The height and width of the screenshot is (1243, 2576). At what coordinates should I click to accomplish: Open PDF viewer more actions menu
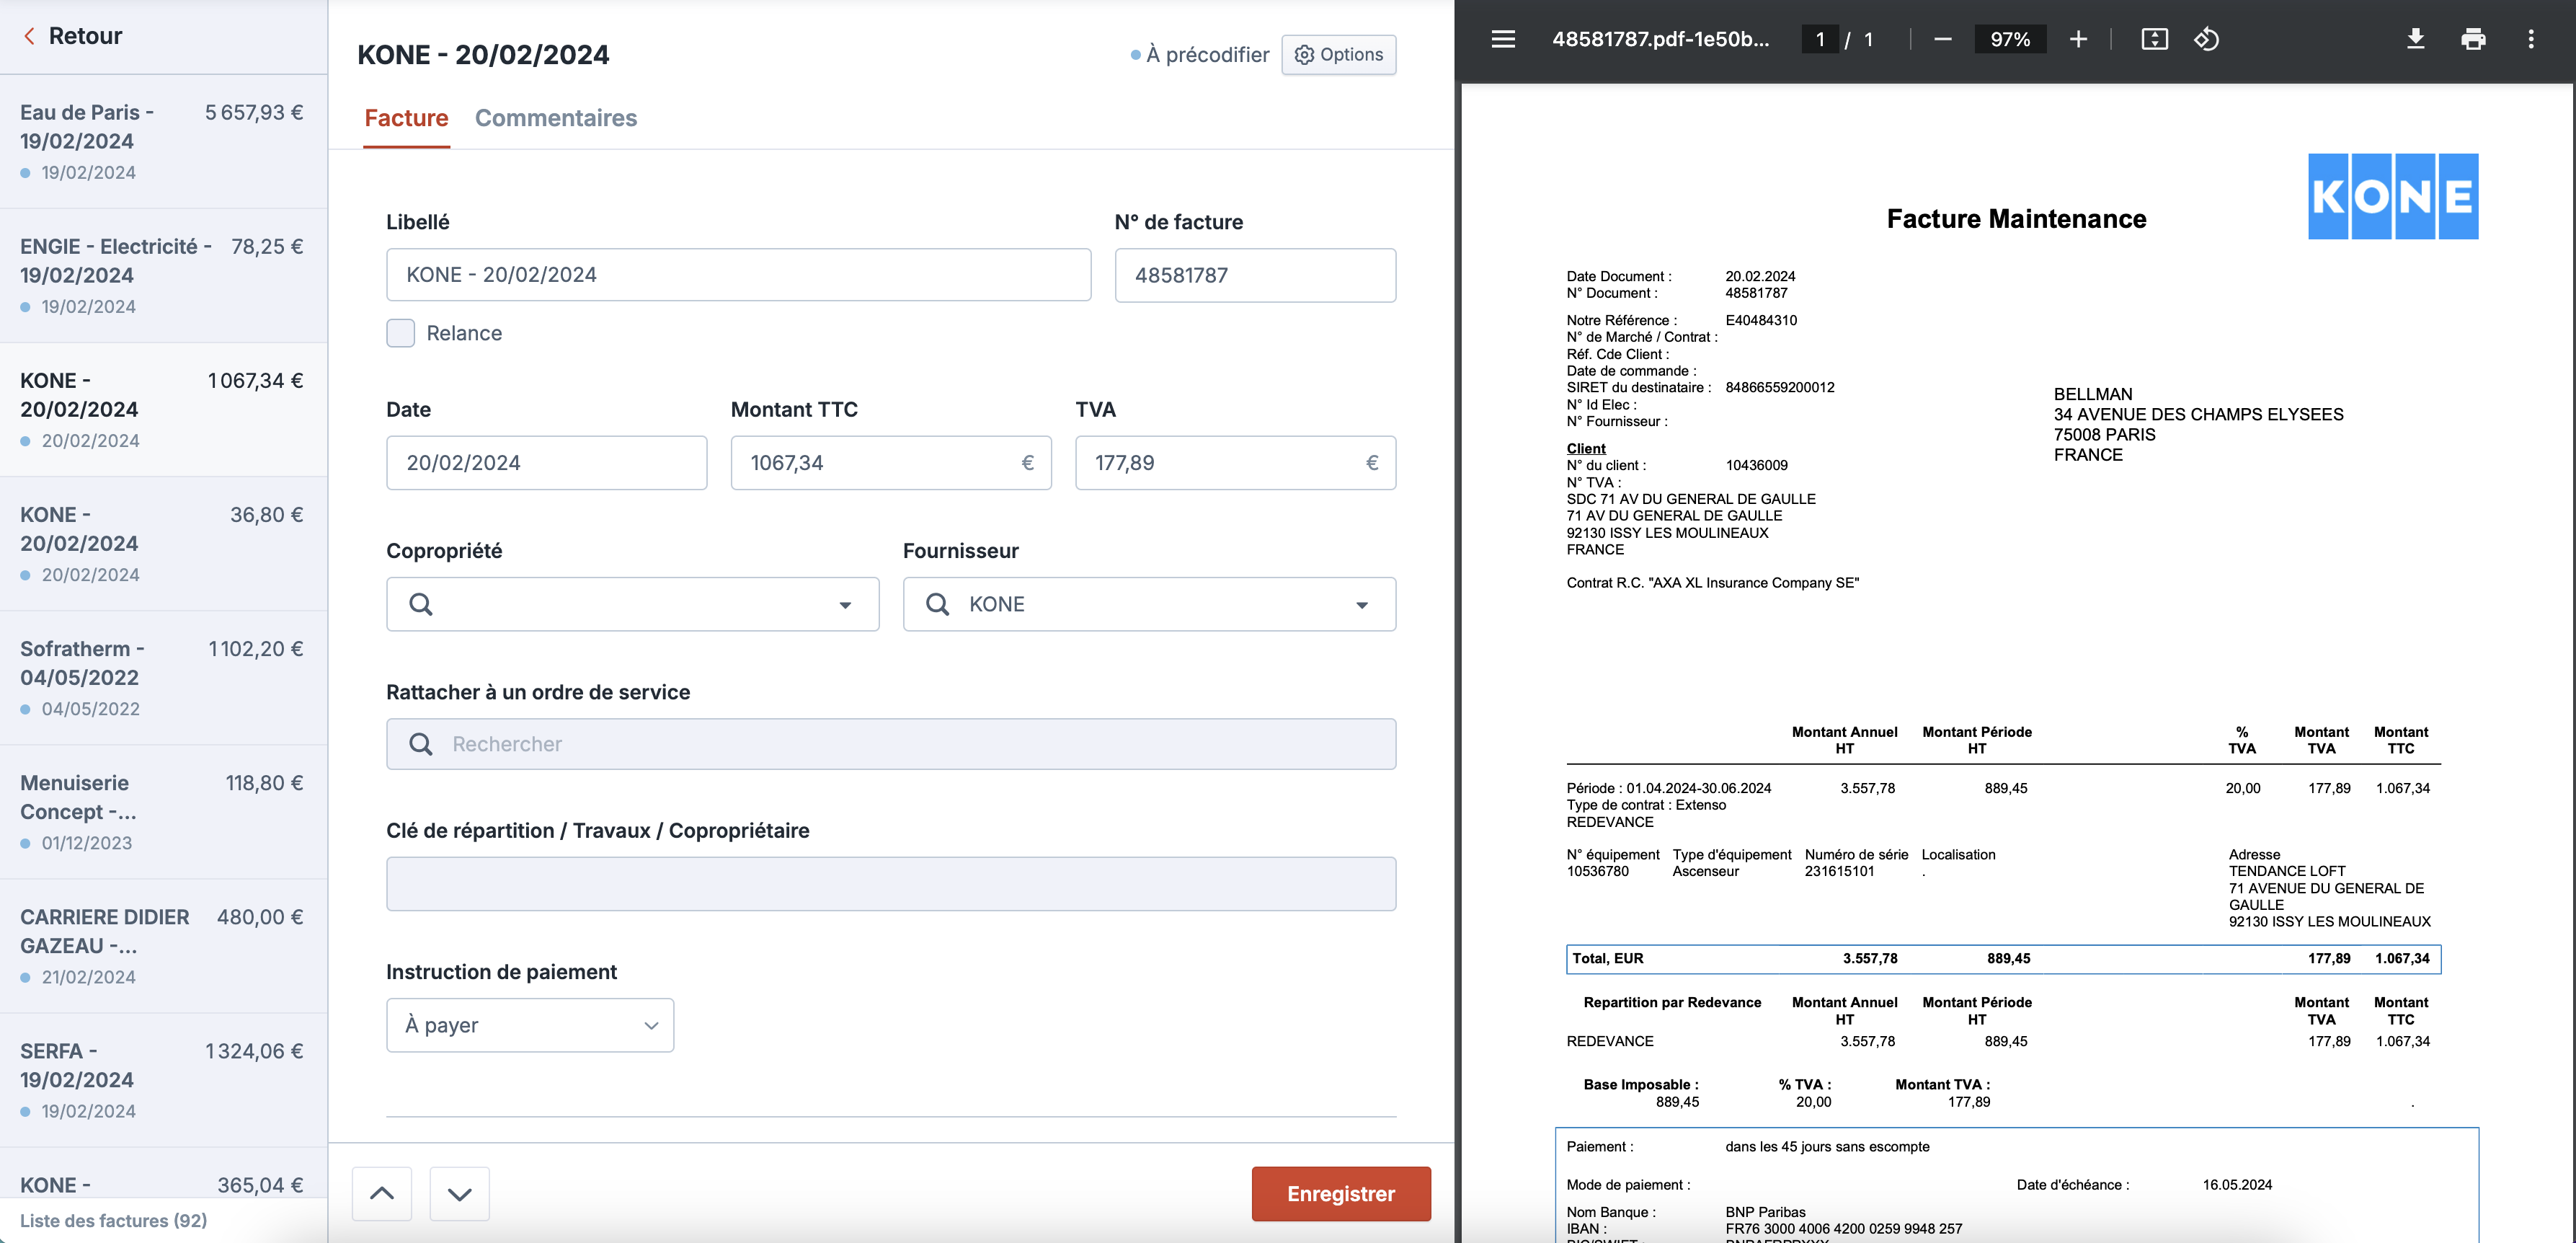[2531, 39]
